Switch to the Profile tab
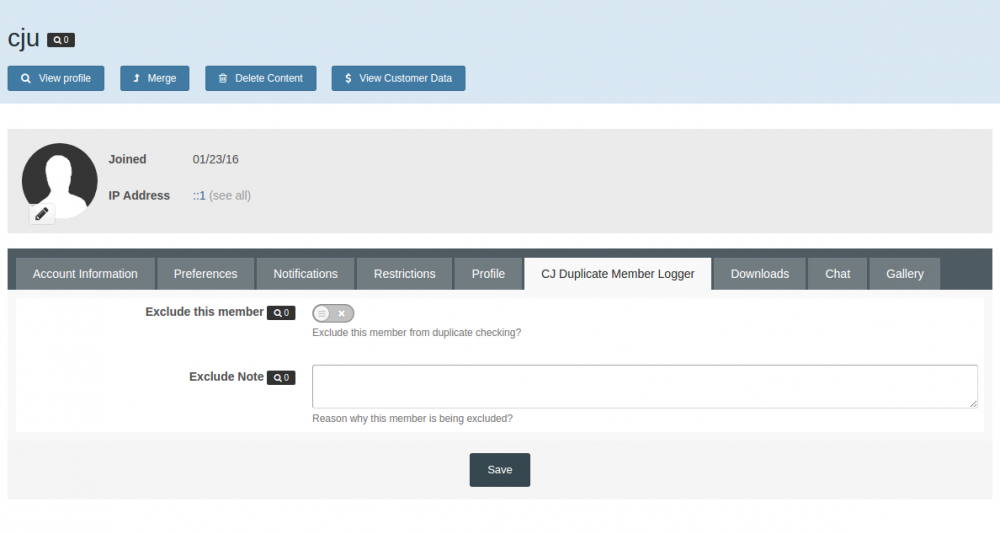The image size is (1000, 534). 488,274
